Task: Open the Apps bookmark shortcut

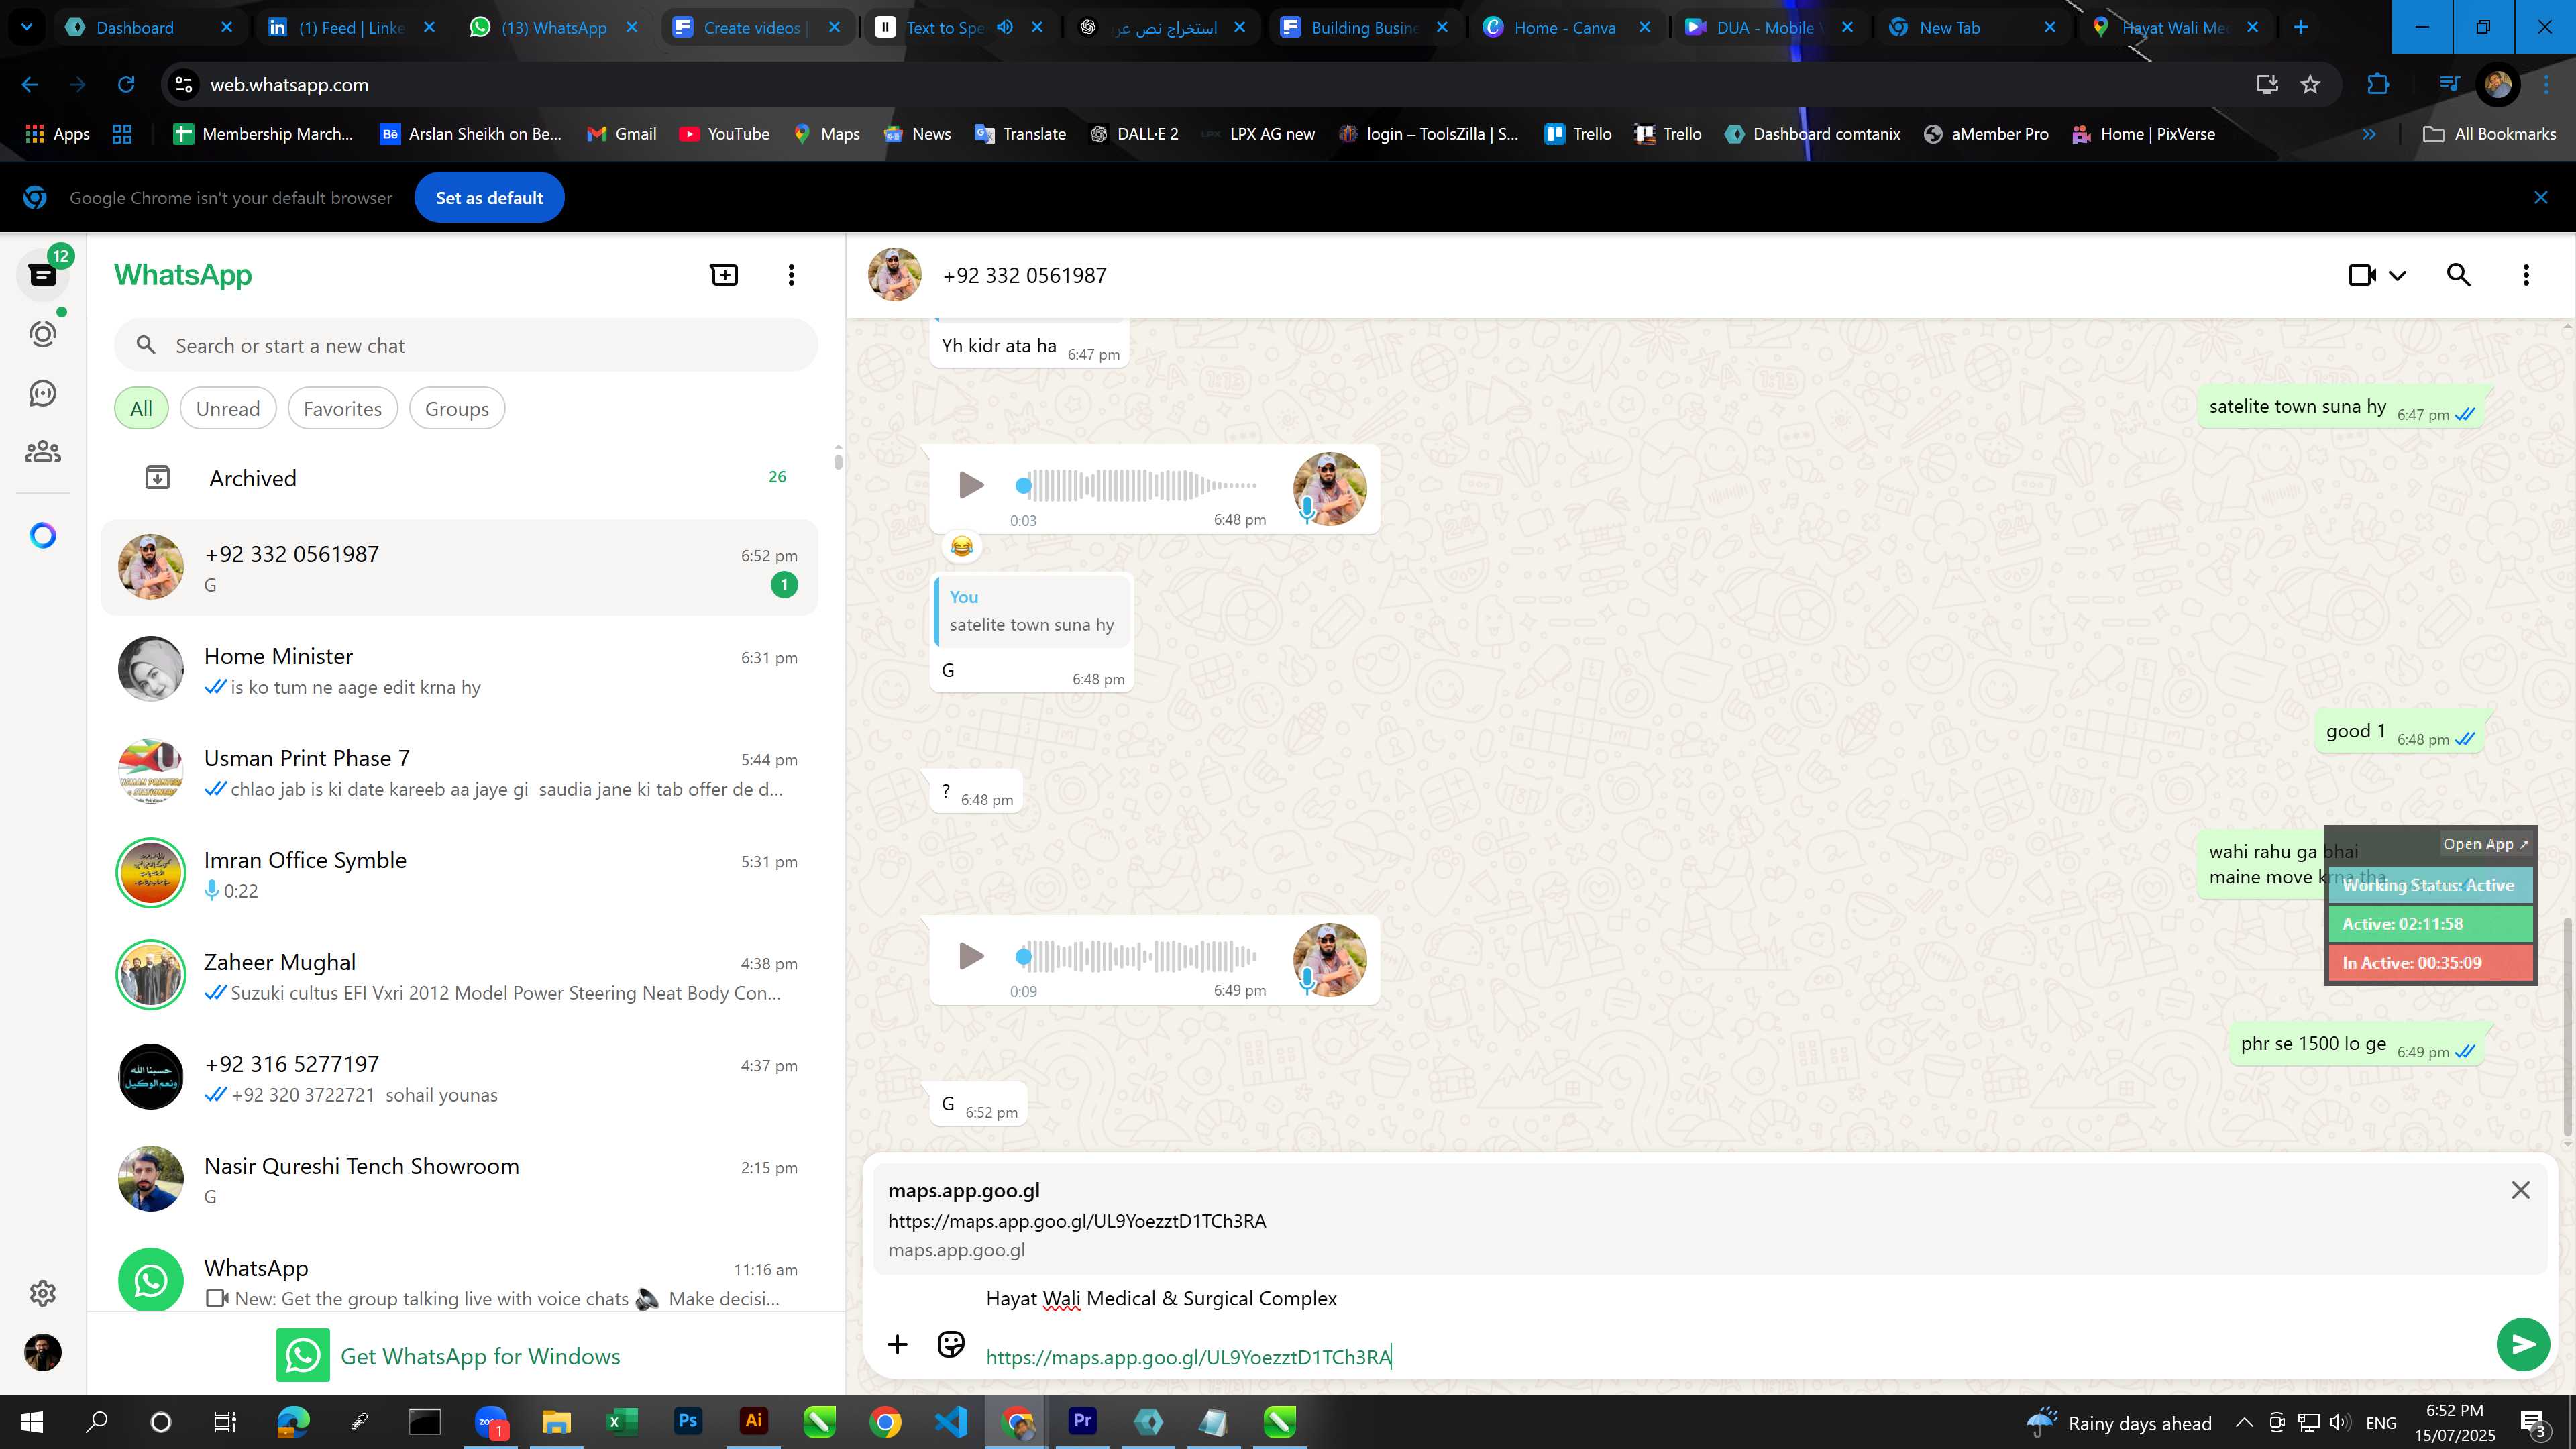Action: click(57, 134)
